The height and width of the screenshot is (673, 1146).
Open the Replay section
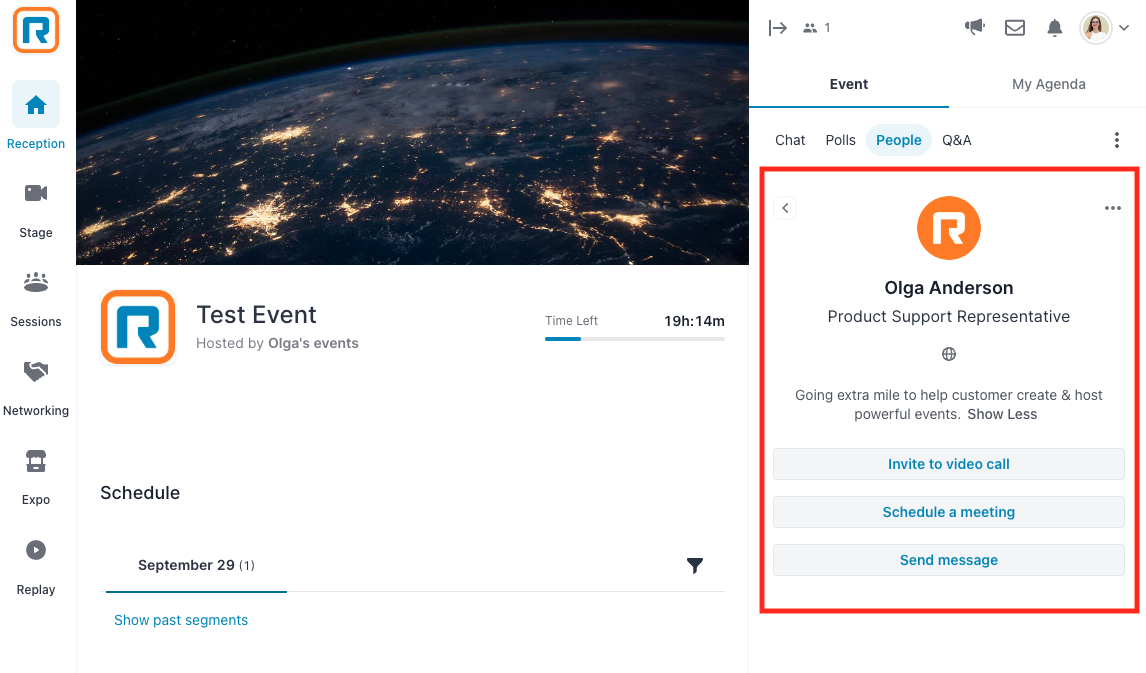click(x=36, y=568)
